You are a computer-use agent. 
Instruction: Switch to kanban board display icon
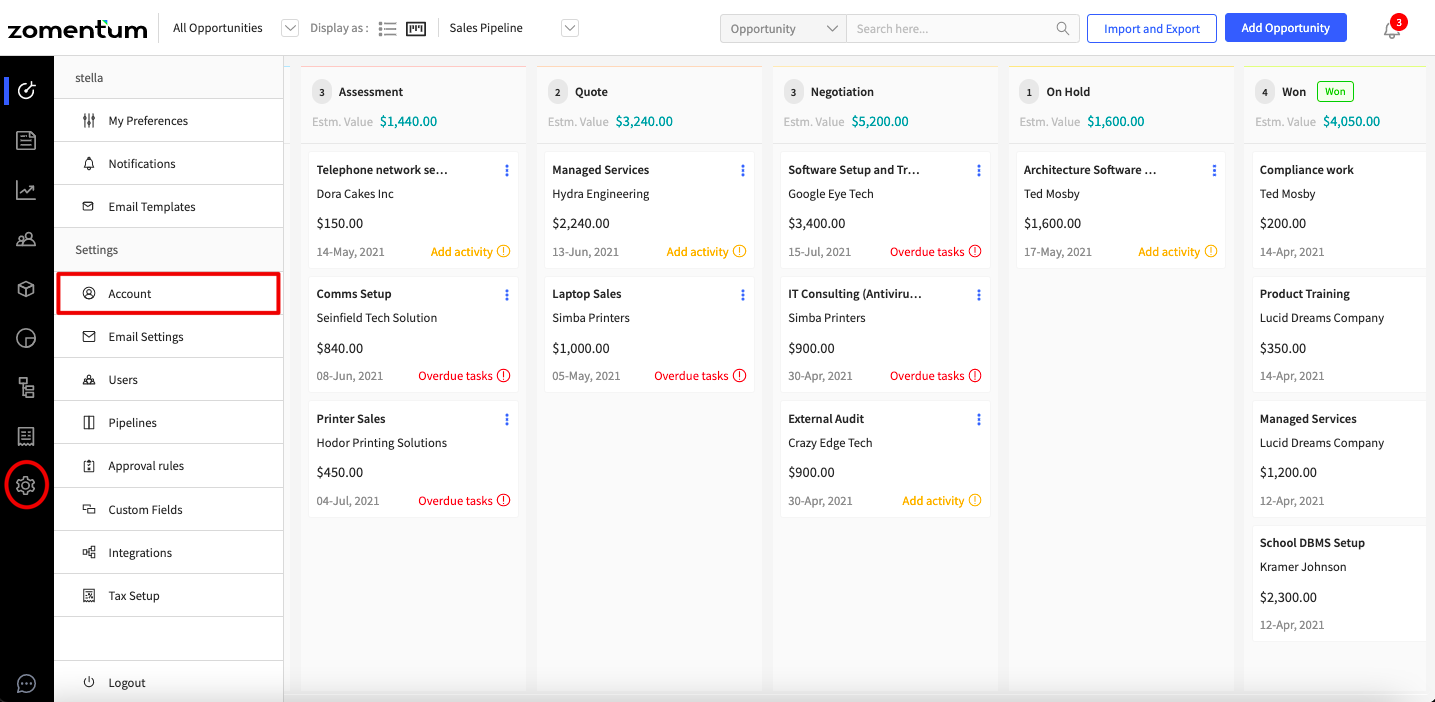(416, 28)
